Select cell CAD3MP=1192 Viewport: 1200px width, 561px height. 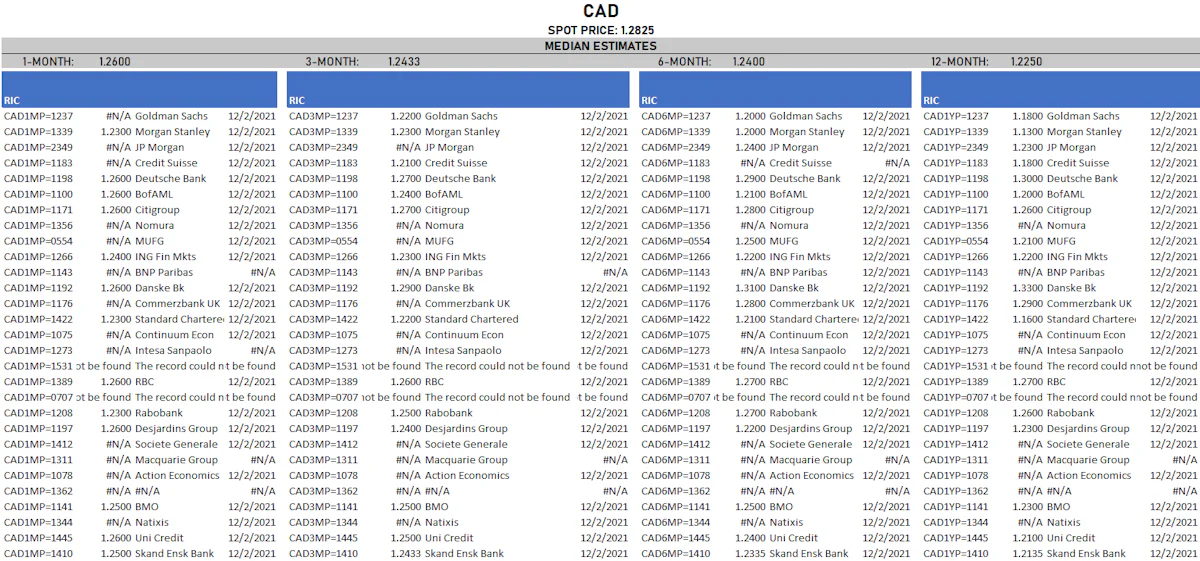click(324, 288)
